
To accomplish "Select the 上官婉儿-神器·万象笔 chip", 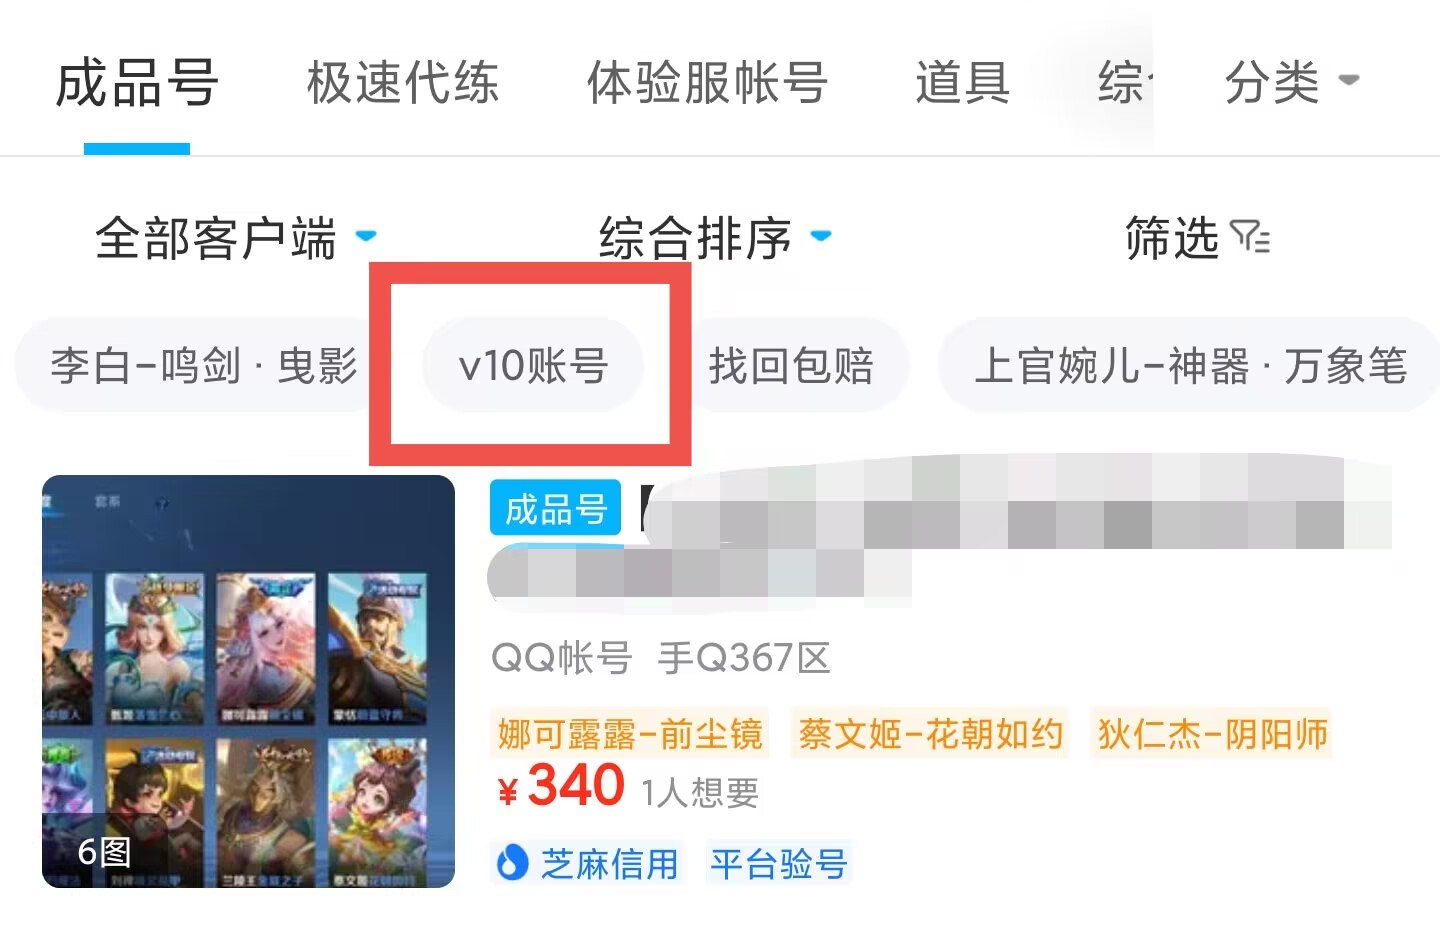I will pos(1190,366).
